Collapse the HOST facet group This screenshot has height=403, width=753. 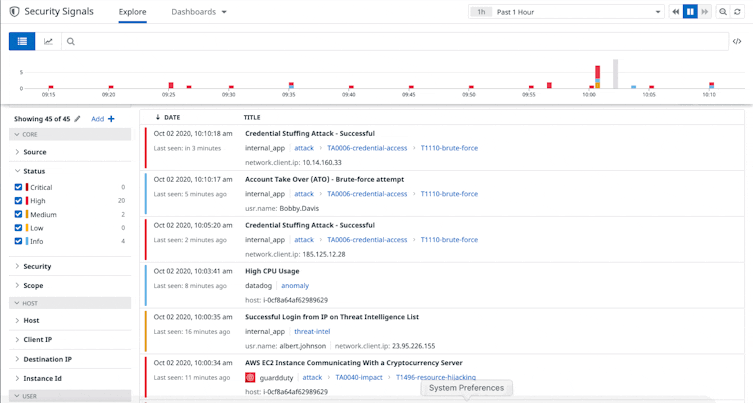coord(70,303)
